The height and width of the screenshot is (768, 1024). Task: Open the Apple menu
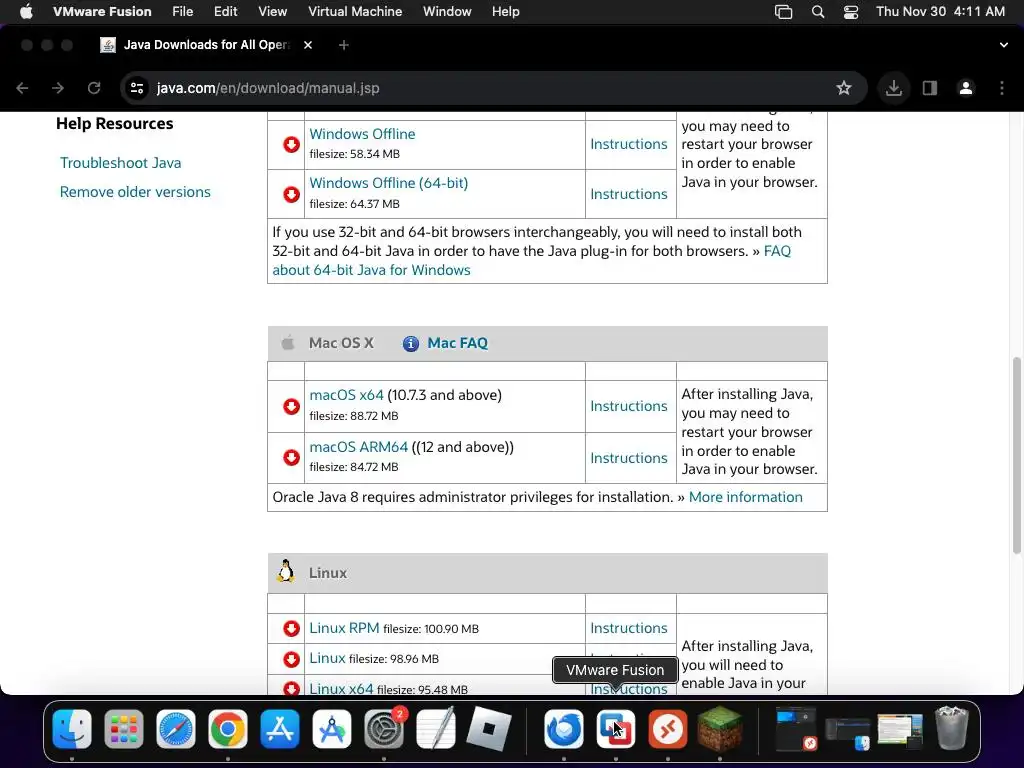pos(26,12)
